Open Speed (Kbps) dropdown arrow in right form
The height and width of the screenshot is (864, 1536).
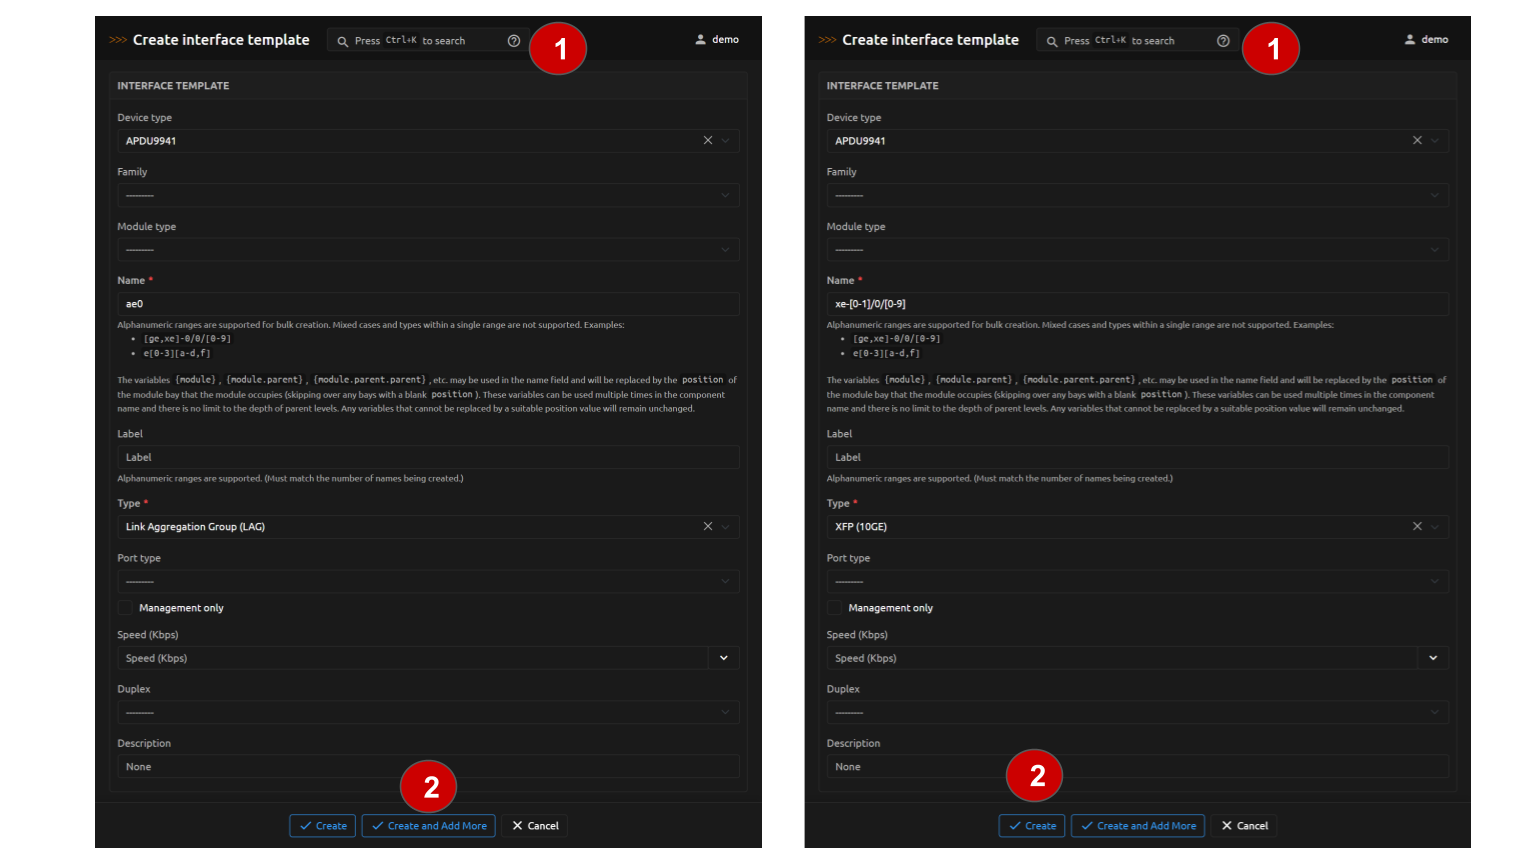tap(1433, 658)
